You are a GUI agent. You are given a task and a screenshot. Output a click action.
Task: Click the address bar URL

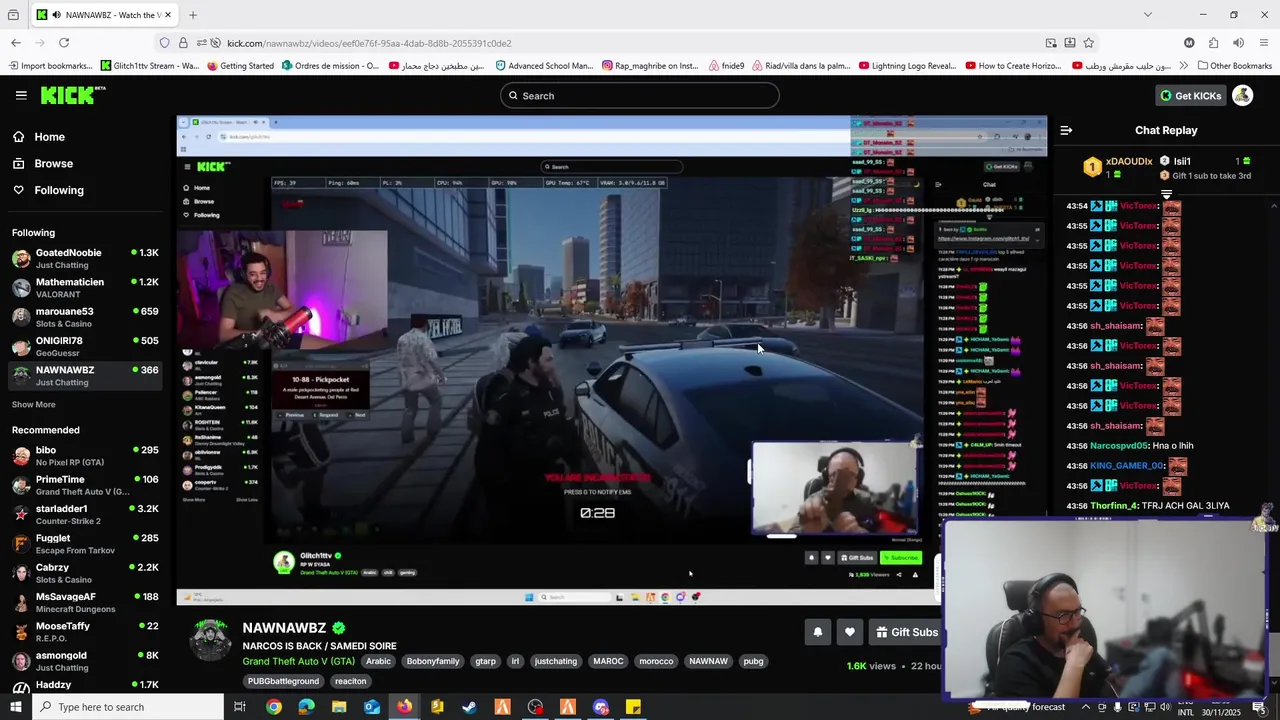(x=369, y=43)
